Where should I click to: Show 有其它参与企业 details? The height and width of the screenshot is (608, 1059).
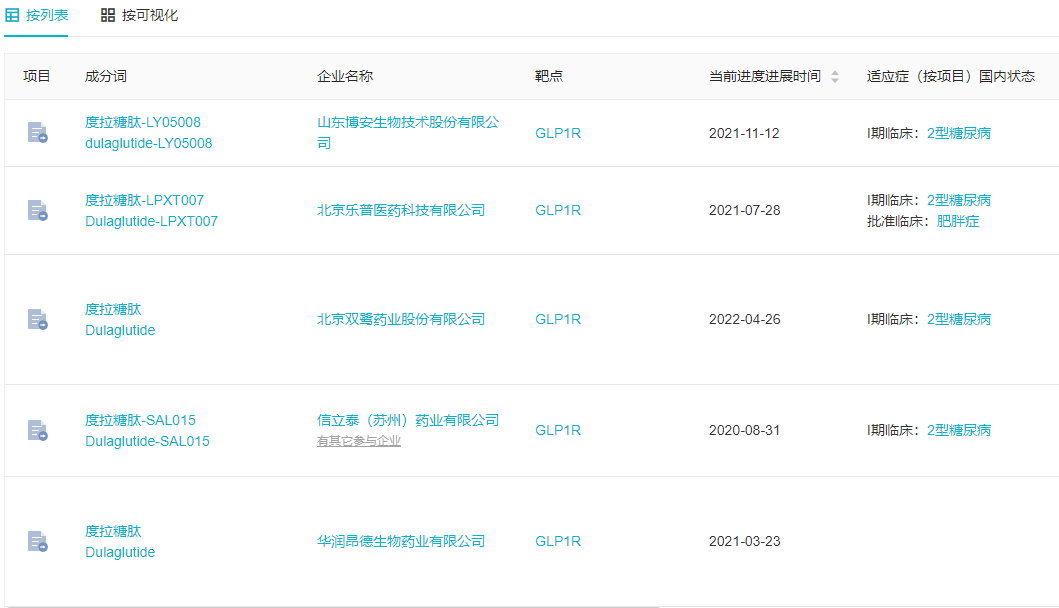pos(359,441)
